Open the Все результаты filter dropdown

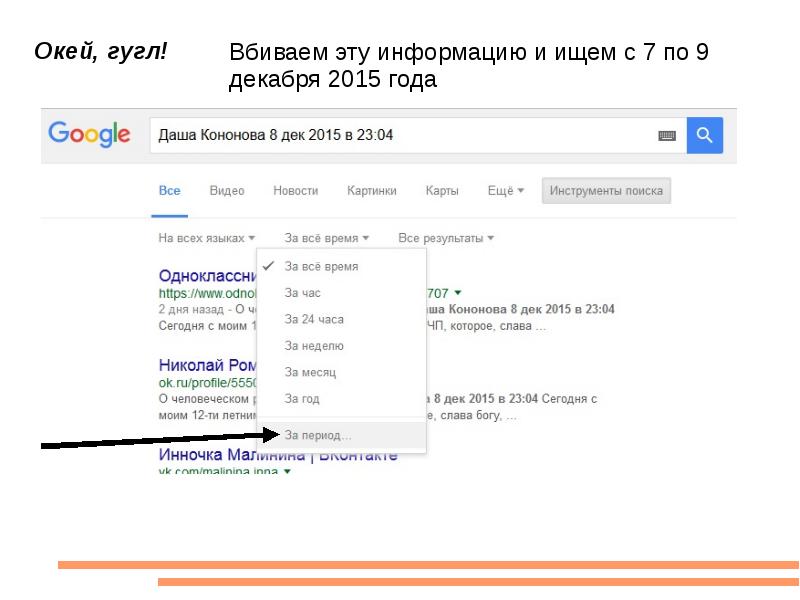click(446, 238)
